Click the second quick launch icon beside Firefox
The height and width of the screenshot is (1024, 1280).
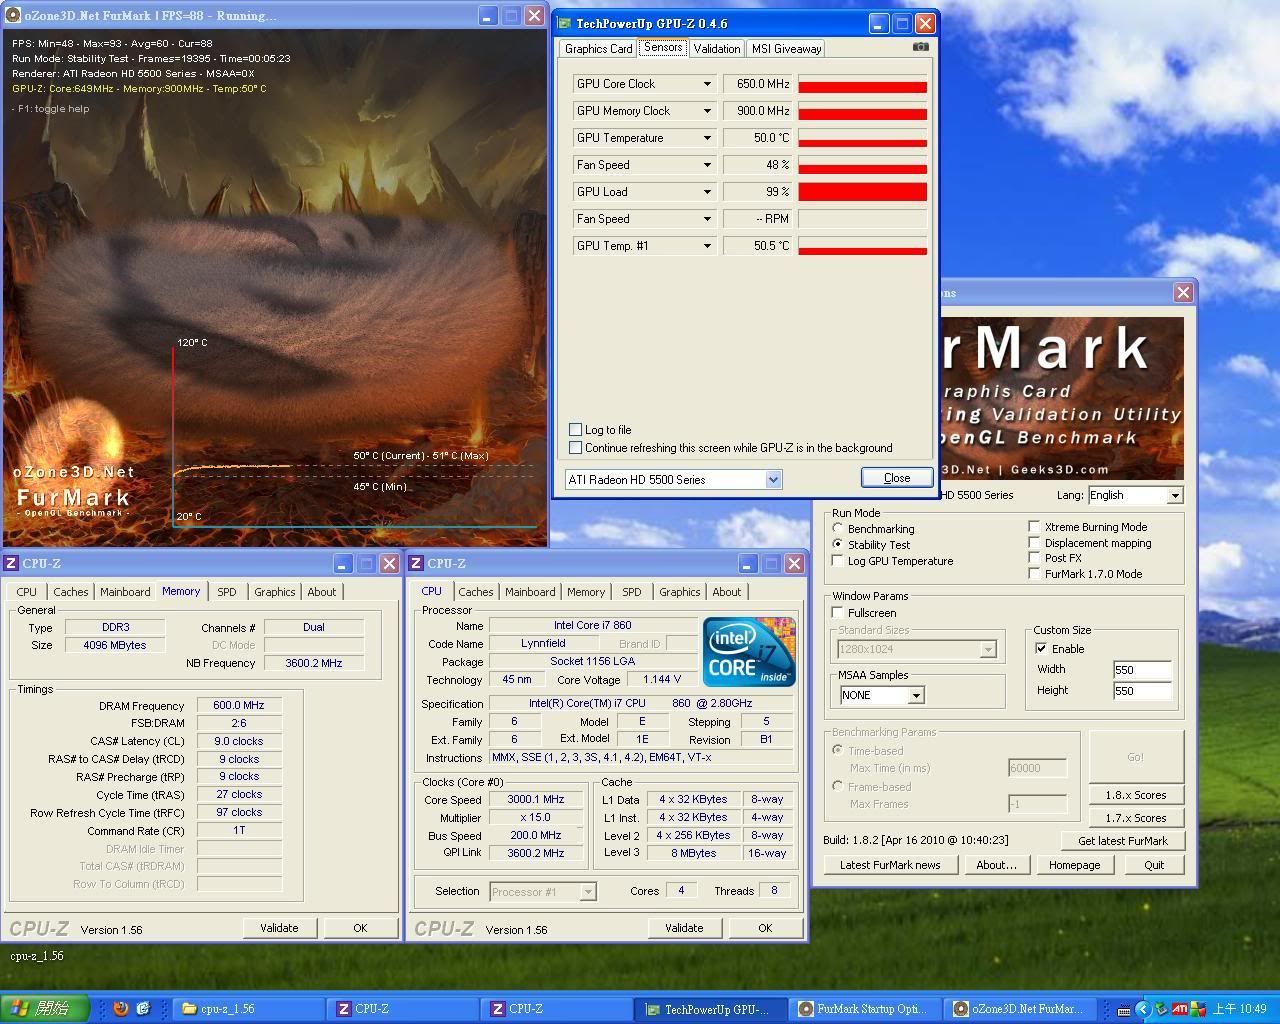[143, 1008]
